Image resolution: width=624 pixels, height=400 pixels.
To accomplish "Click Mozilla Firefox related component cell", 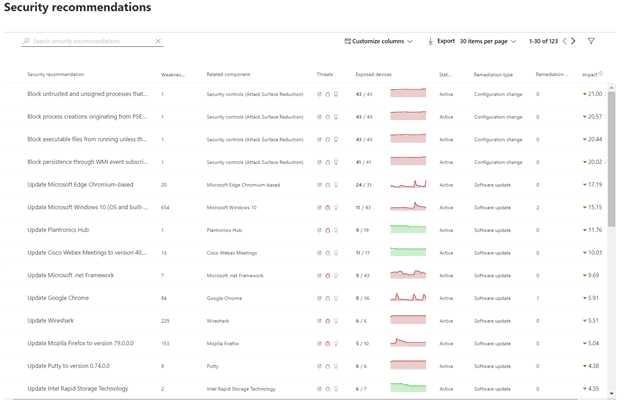I will [223, 344].
